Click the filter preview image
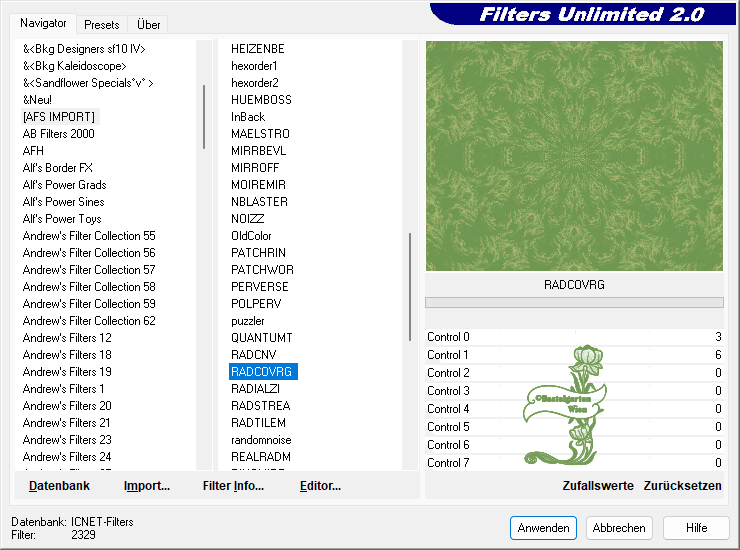The image size is (740, 550). pos(574,156)
